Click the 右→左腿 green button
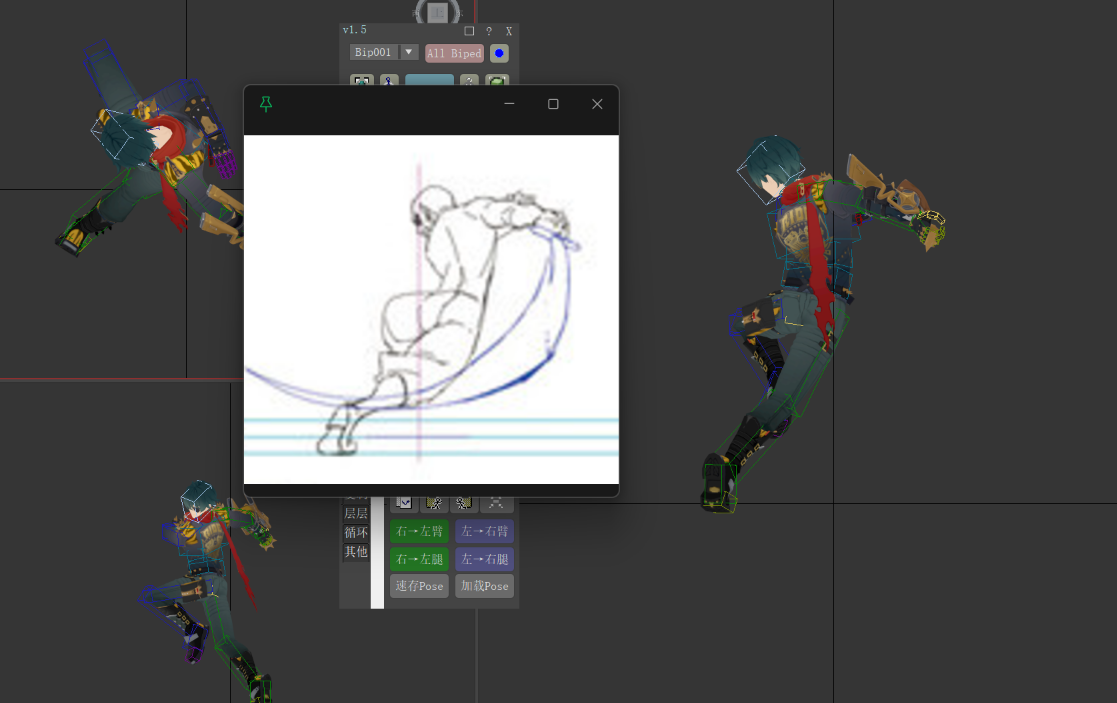The width and height of the screenshot is (1117, 703). [420, 559]
